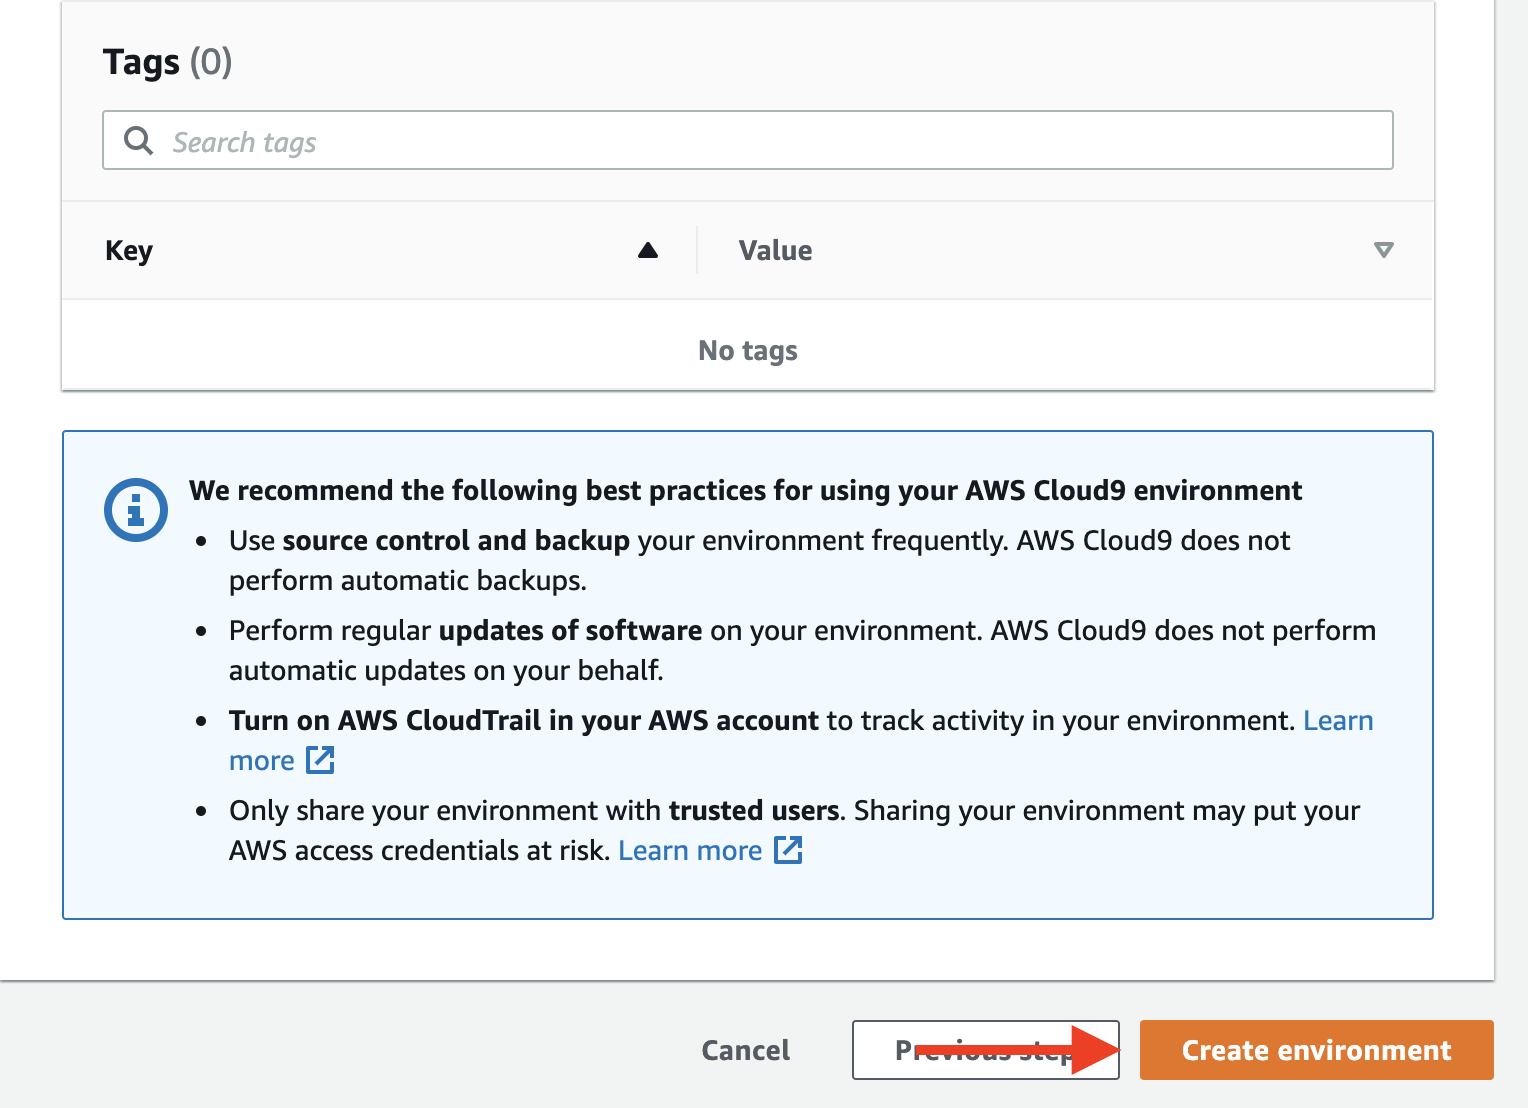Click 'source control and backup' text
The image size is (1528, 1108).
[x=456, y=540]
